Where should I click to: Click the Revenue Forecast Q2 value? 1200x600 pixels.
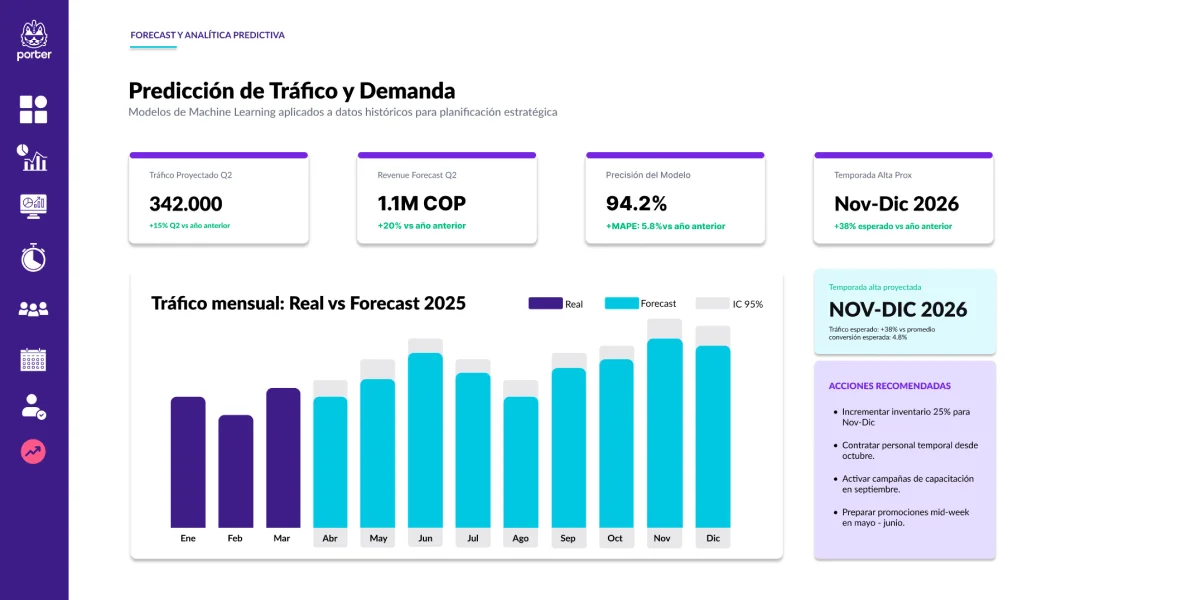pyautogui.click(x=420, y=203)
